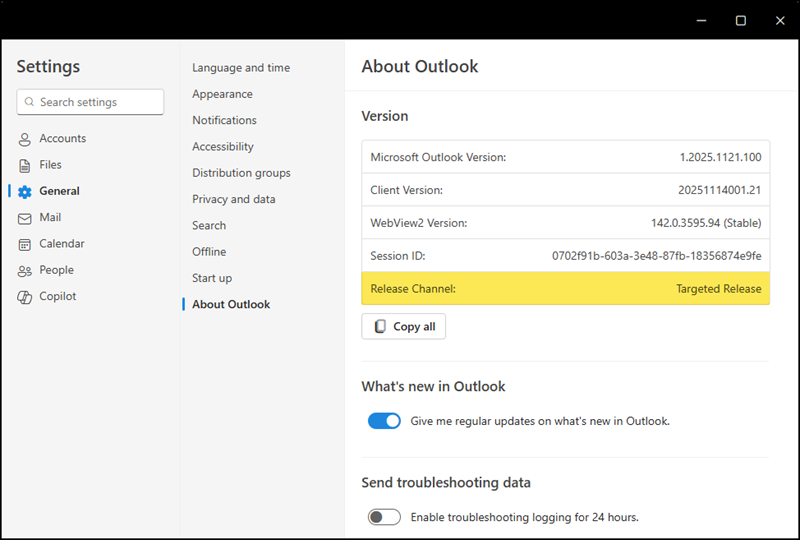Click the Client Version label
This screenshot has height=540, width=800.
coord(406,190)
